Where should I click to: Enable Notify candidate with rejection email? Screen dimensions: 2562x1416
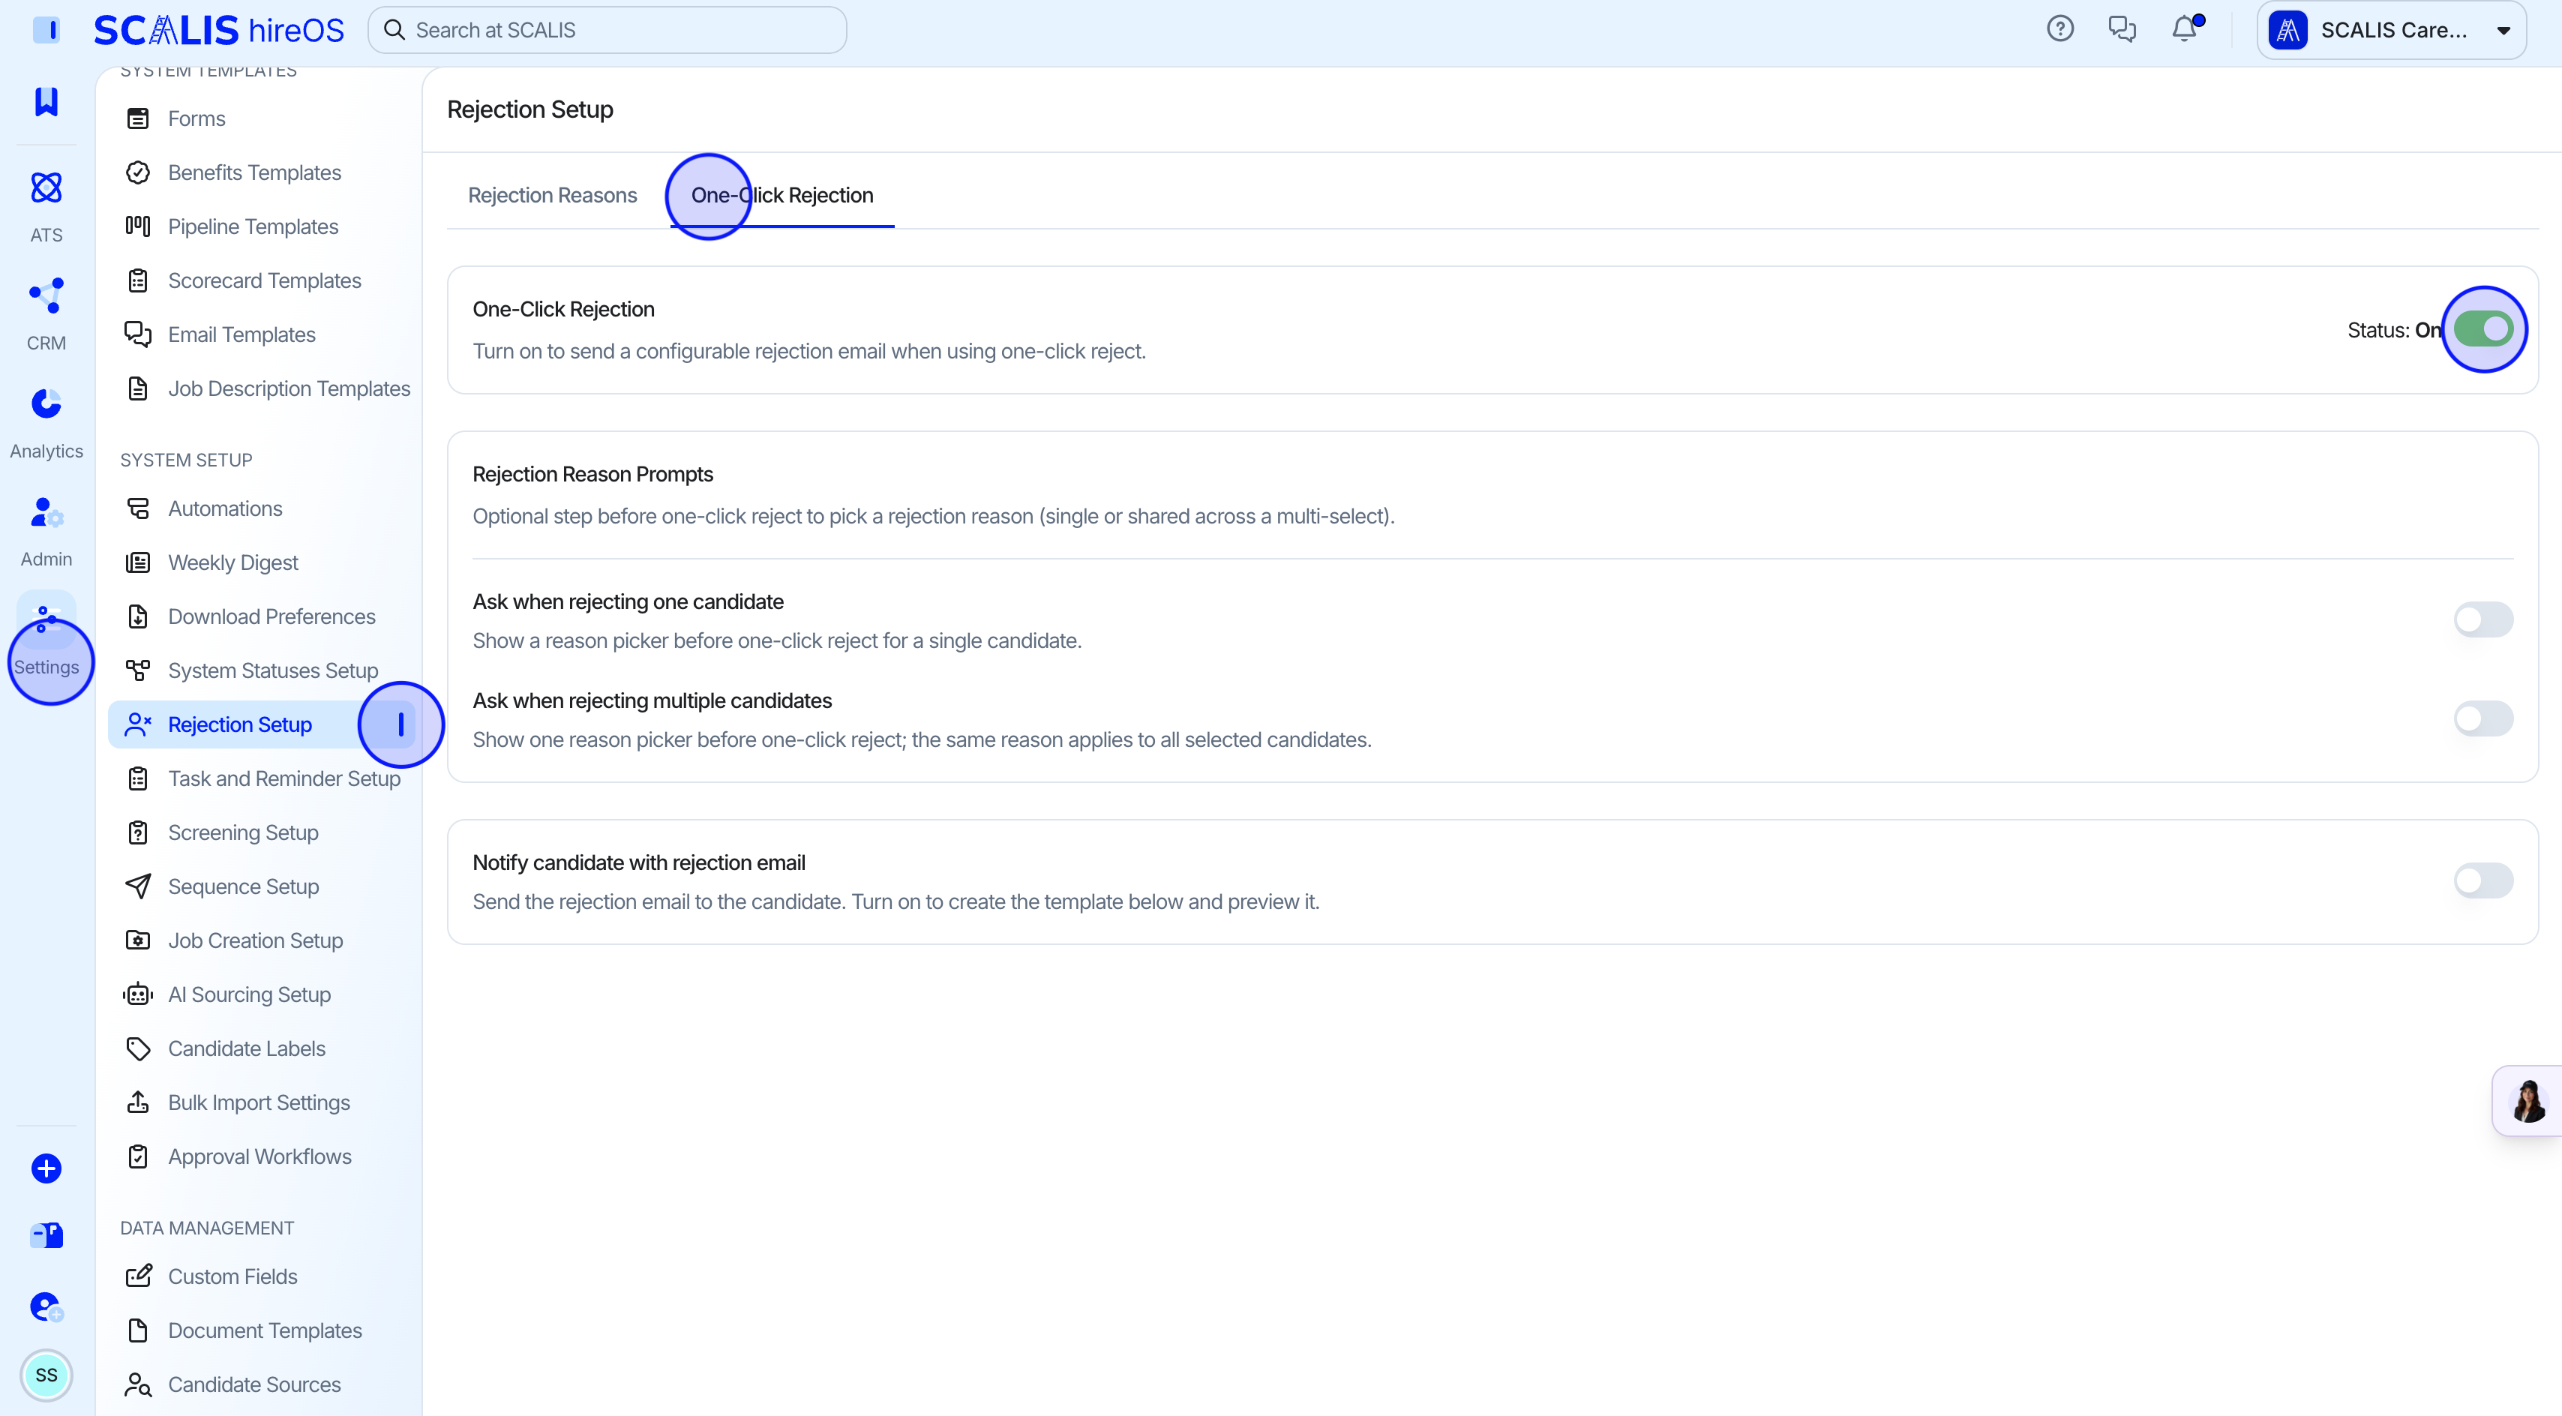(2483, 880)
